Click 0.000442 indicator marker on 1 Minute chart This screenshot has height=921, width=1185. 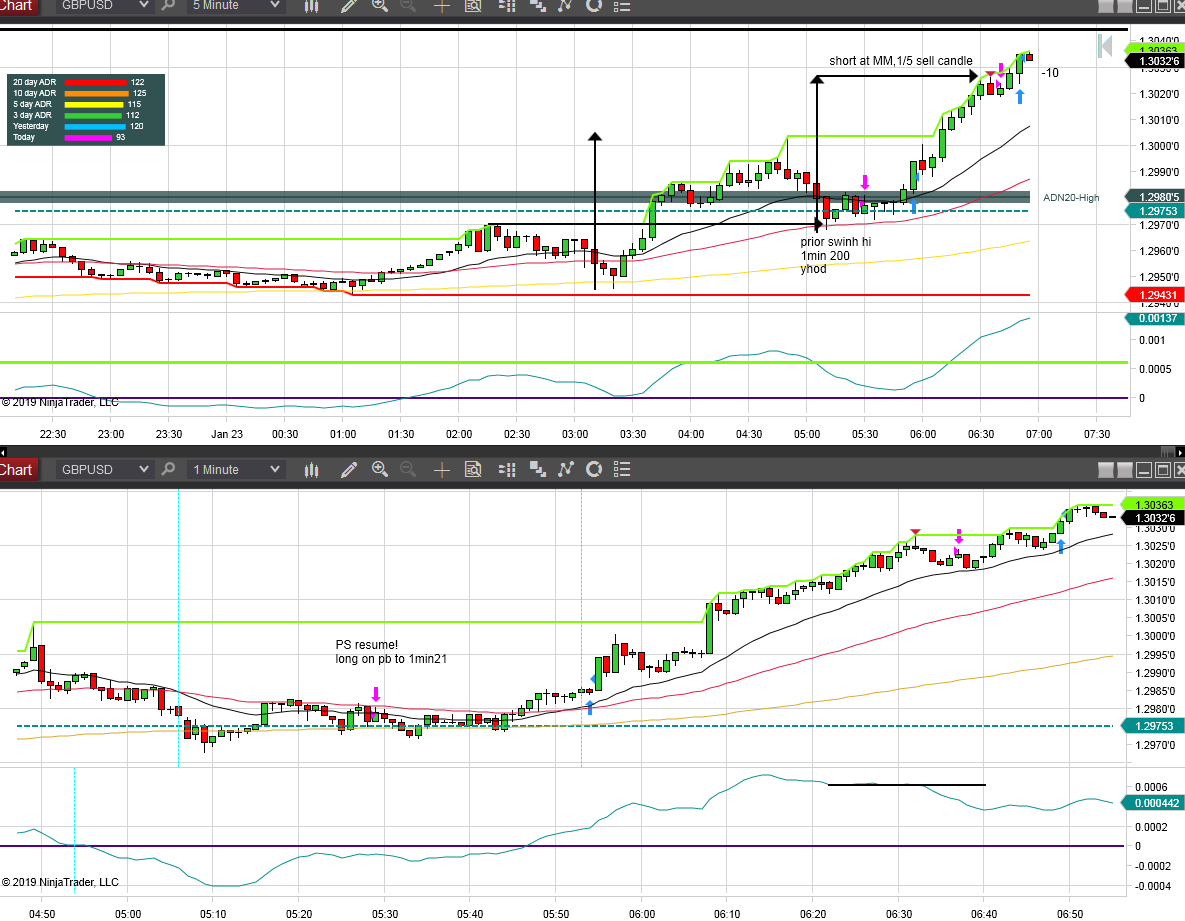[x=1155, y=803]
